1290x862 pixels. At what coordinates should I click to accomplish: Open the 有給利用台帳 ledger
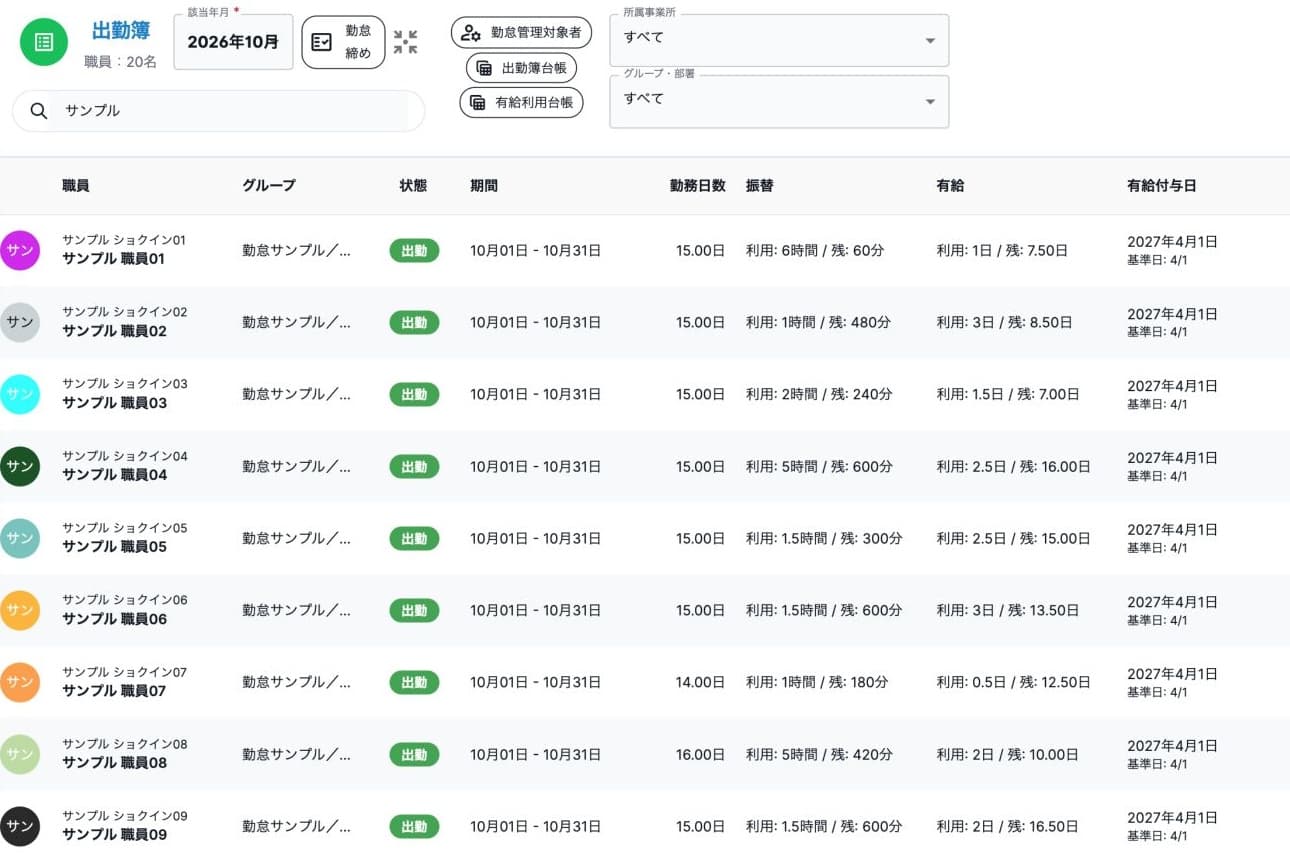coord(521,102)
